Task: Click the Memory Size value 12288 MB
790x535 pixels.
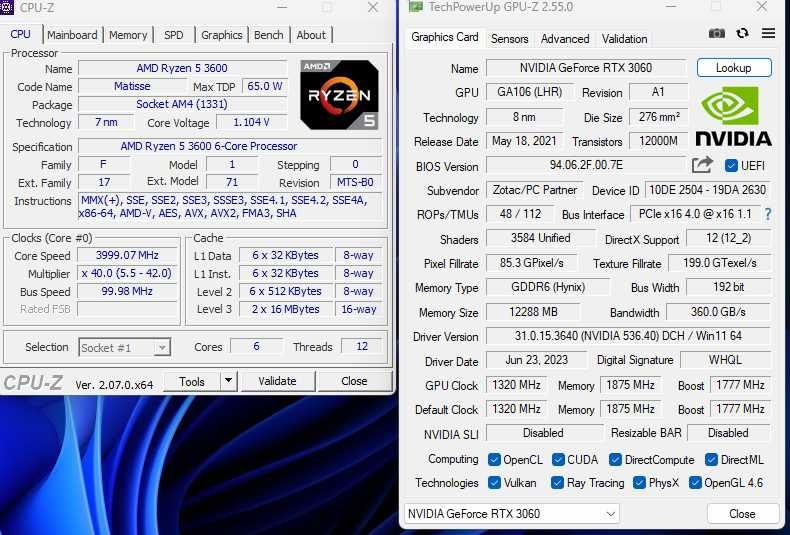Action: coord(533,312)
